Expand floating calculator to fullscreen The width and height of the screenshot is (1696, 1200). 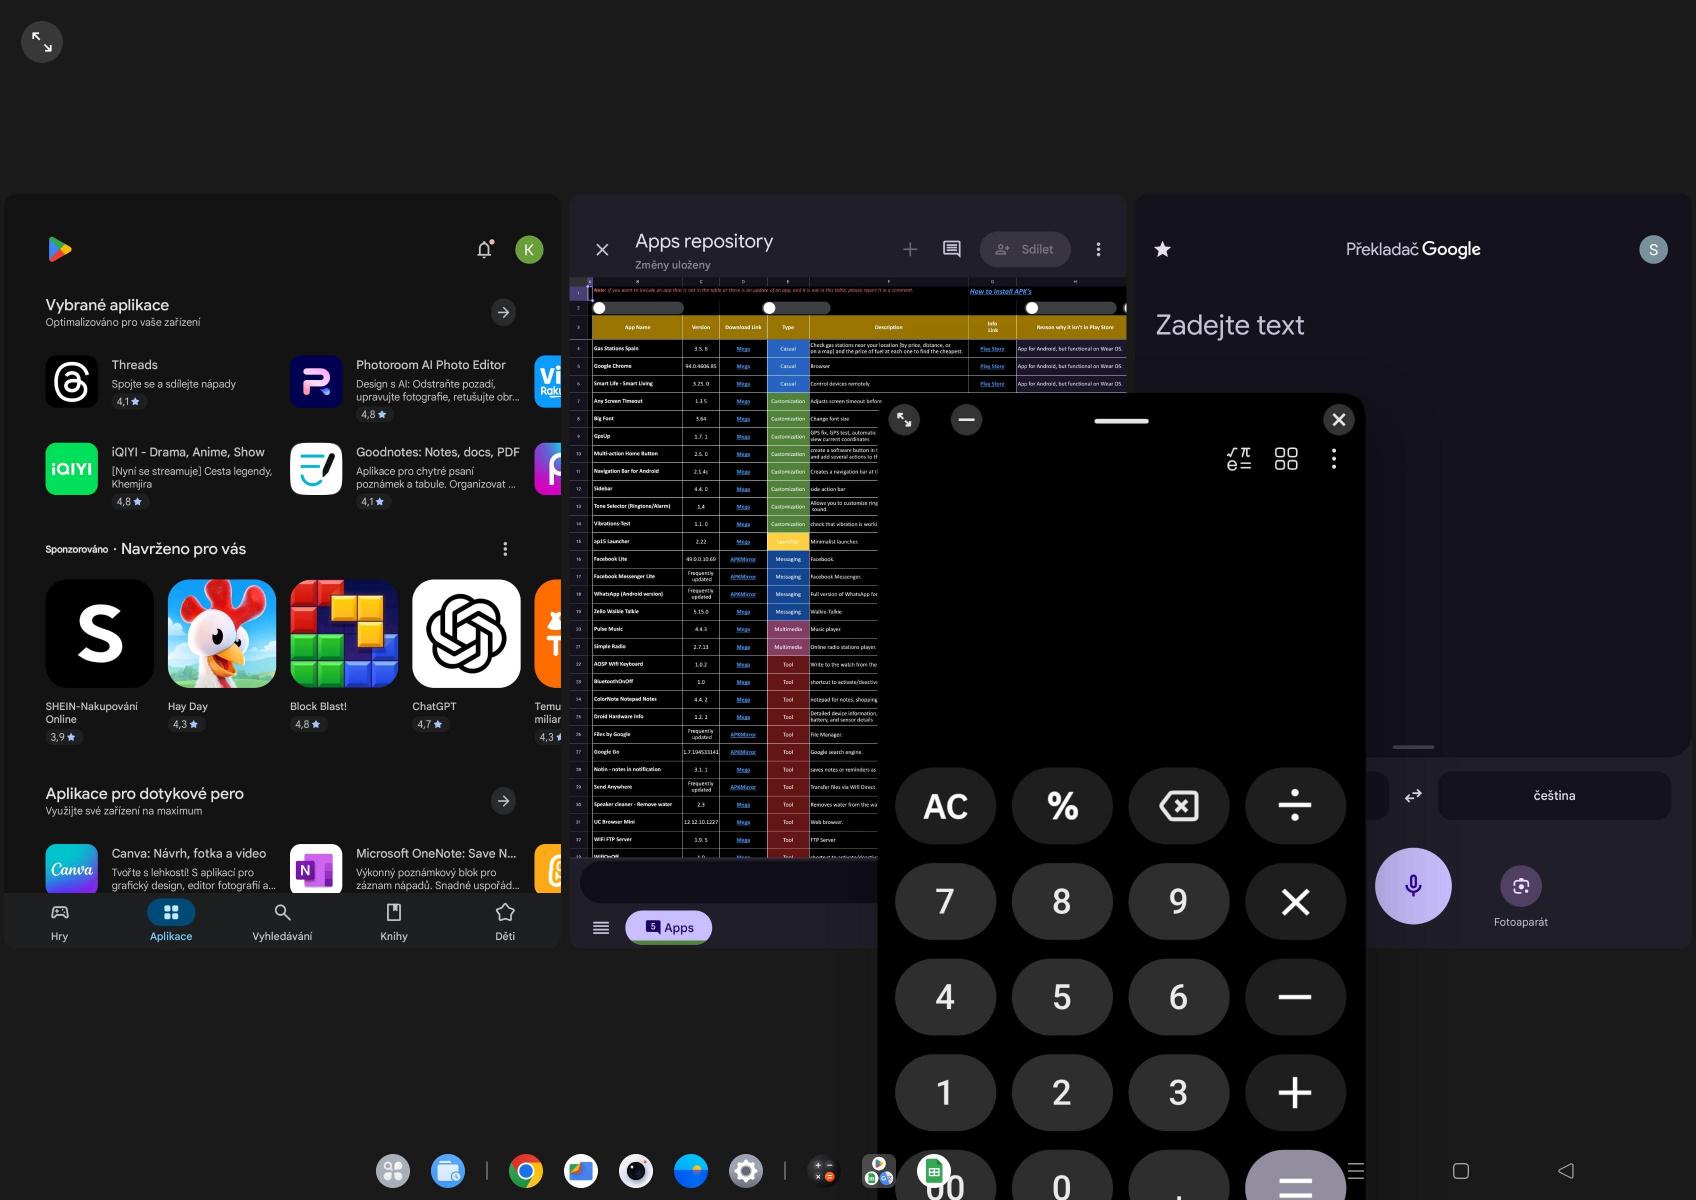pos(904,420)
